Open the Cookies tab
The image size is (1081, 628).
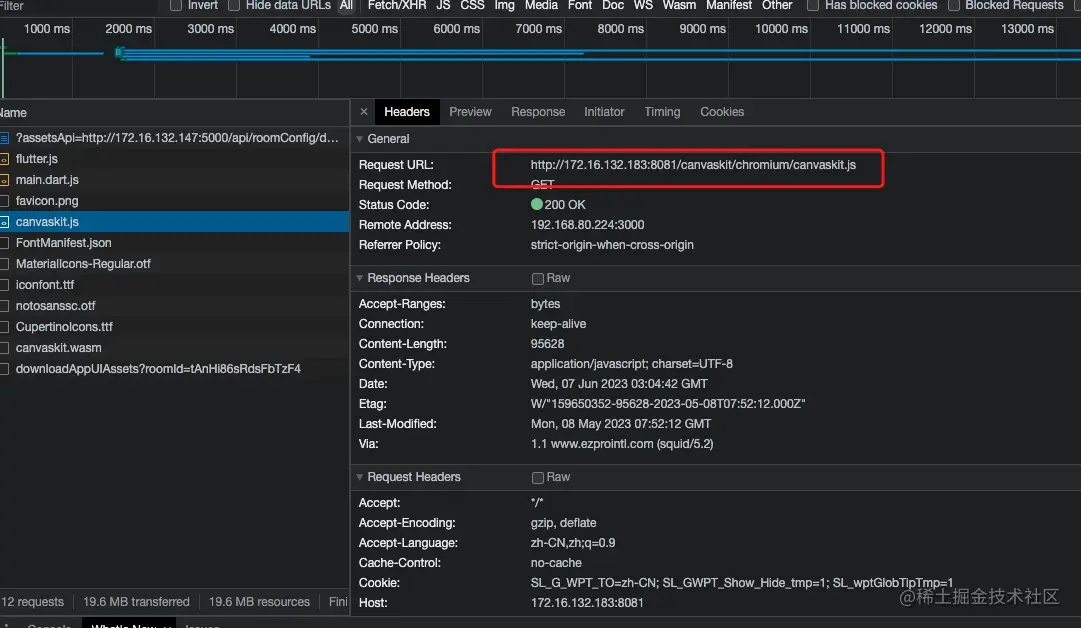[x=722, y=112]
